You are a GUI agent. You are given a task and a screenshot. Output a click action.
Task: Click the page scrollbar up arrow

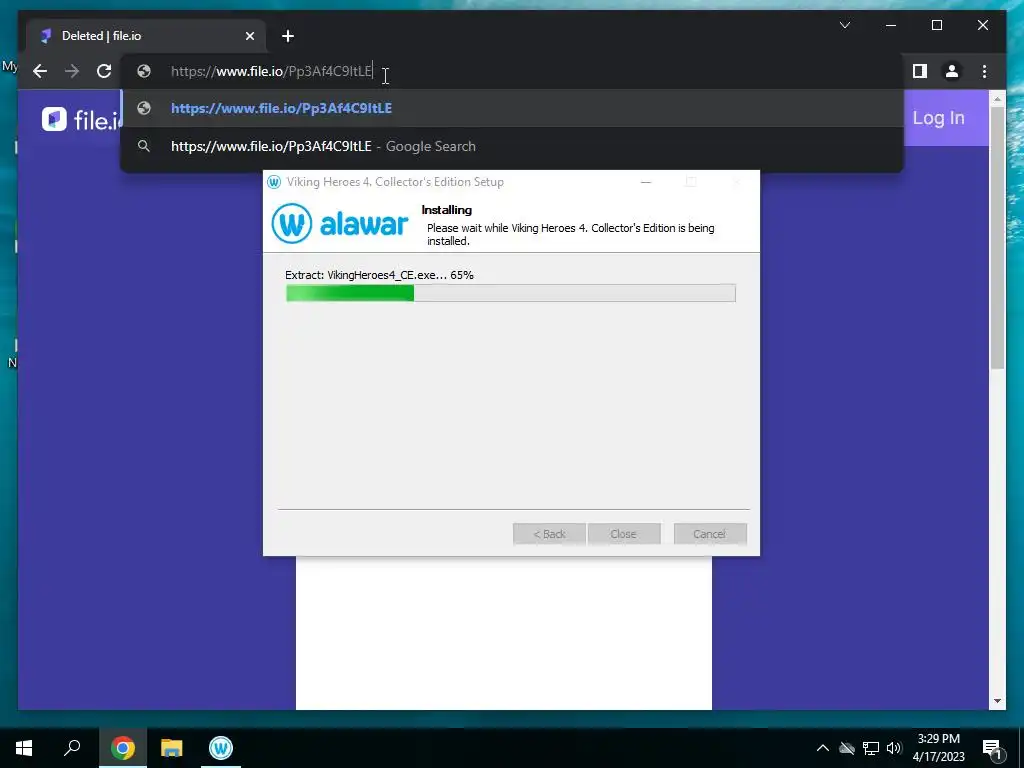click(997, 99)
